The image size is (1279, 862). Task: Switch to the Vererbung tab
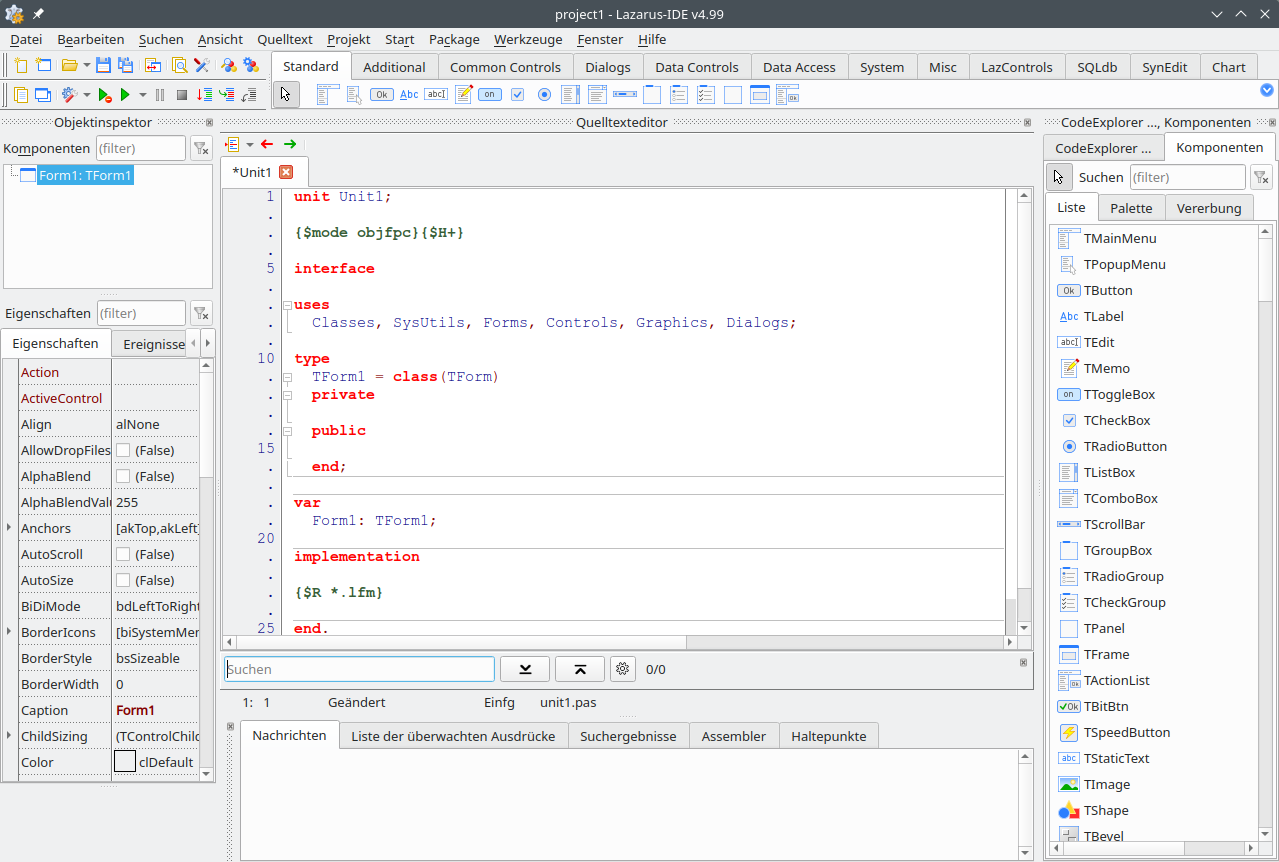(1209, 208)
